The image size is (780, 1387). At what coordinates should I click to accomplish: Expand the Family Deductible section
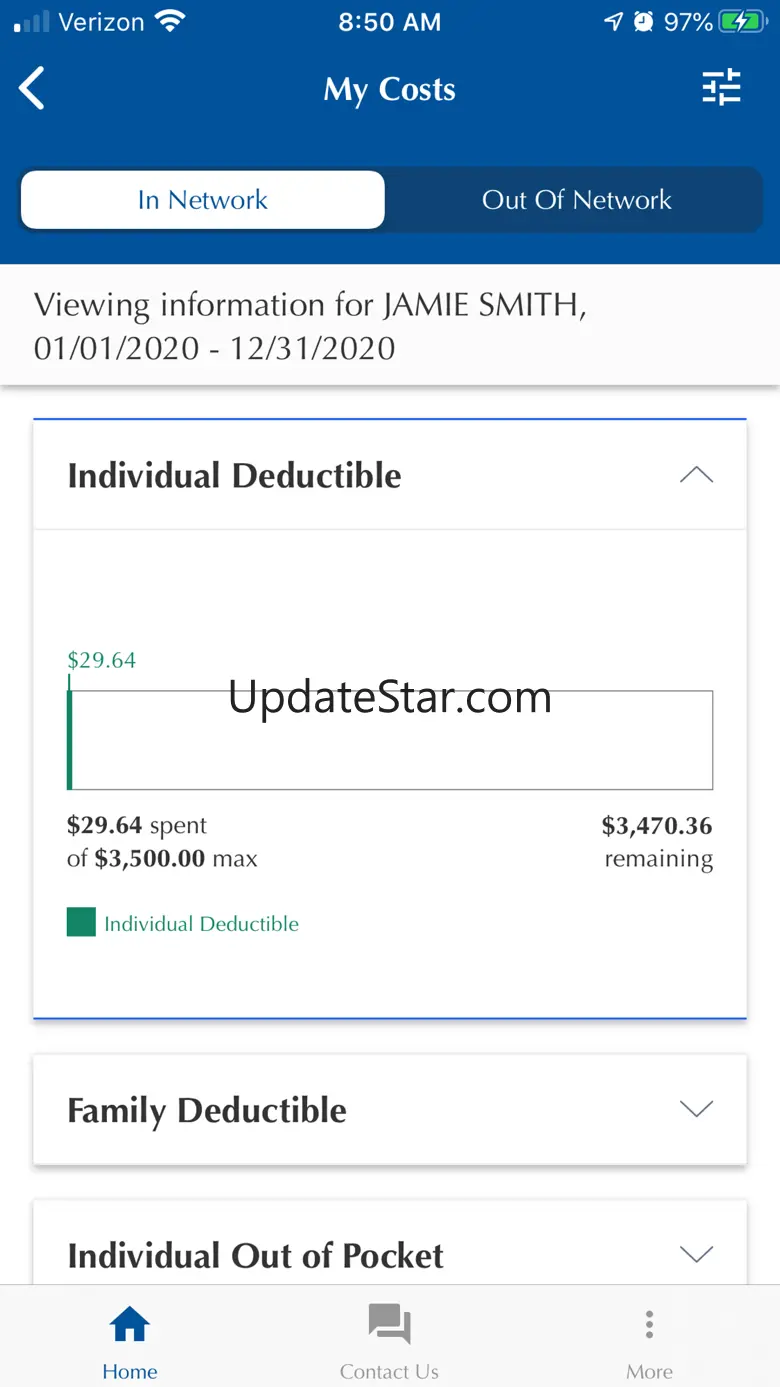696,1109
